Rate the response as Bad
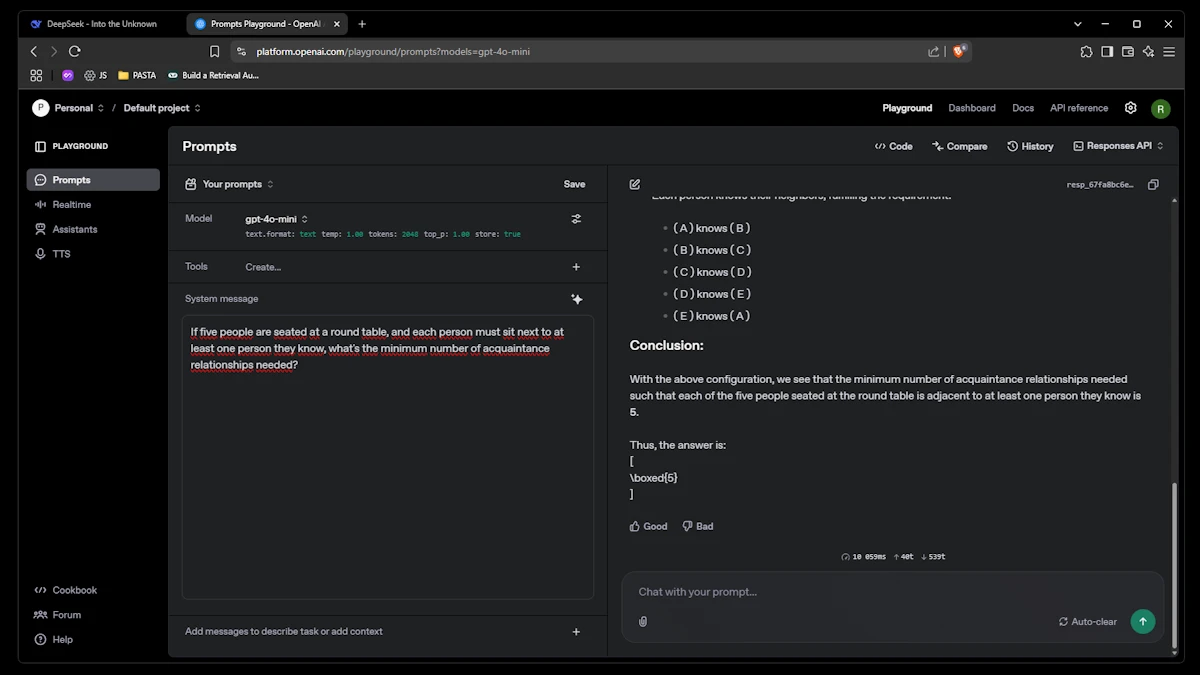Viewport: 1200px width, 675px height. pyautogui.click(x=698, y=526)
